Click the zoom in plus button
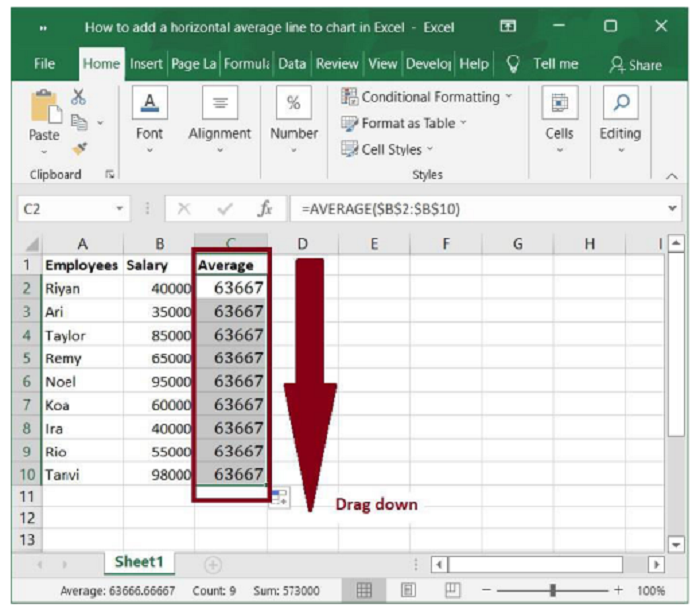The height and width of the screenshot is (612, 700). coord(618,590)
